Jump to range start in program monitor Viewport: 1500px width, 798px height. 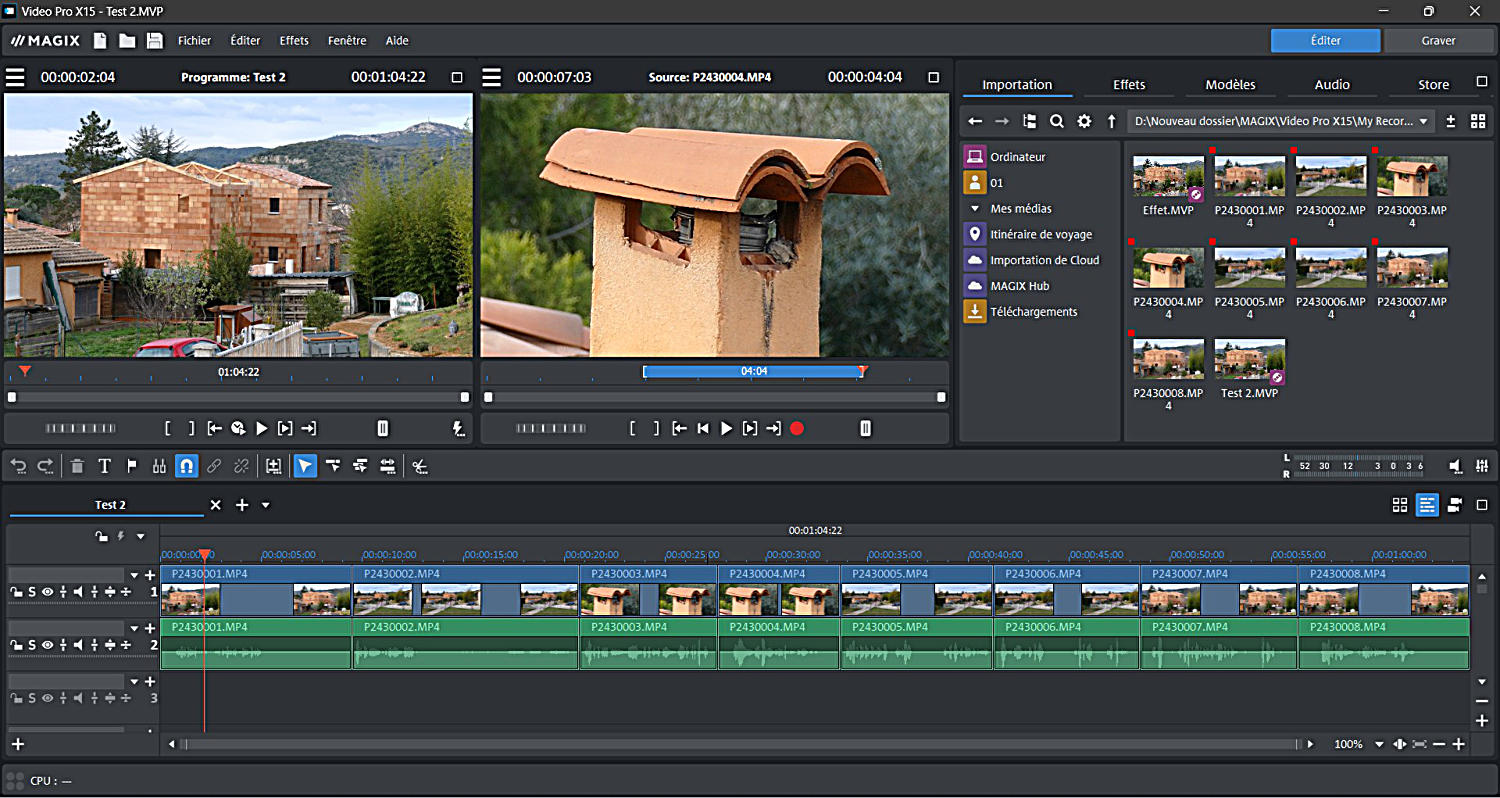pyautogui.click(x=214, y=428)
